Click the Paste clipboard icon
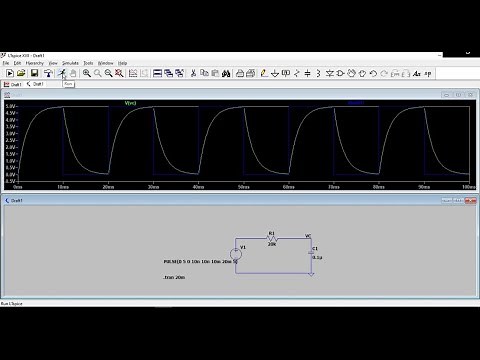Image resolution: width=480 pixels, height=360 pixels. tap(215, 73)
